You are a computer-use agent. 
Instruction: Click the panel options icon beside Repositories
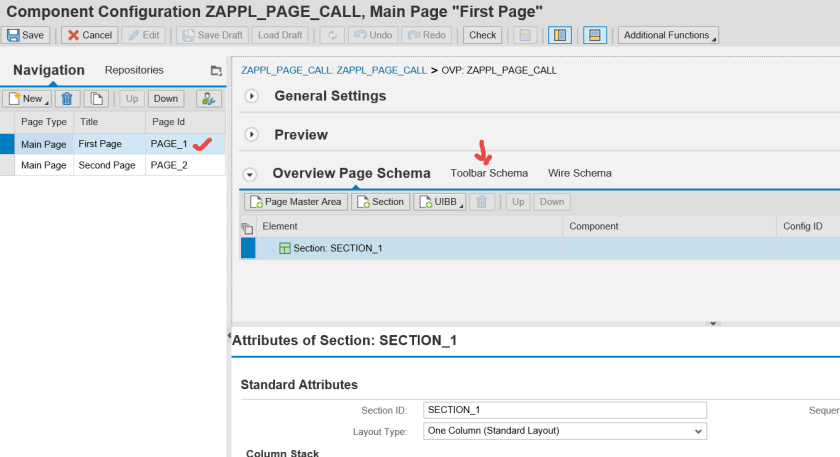tap(216, 71)
